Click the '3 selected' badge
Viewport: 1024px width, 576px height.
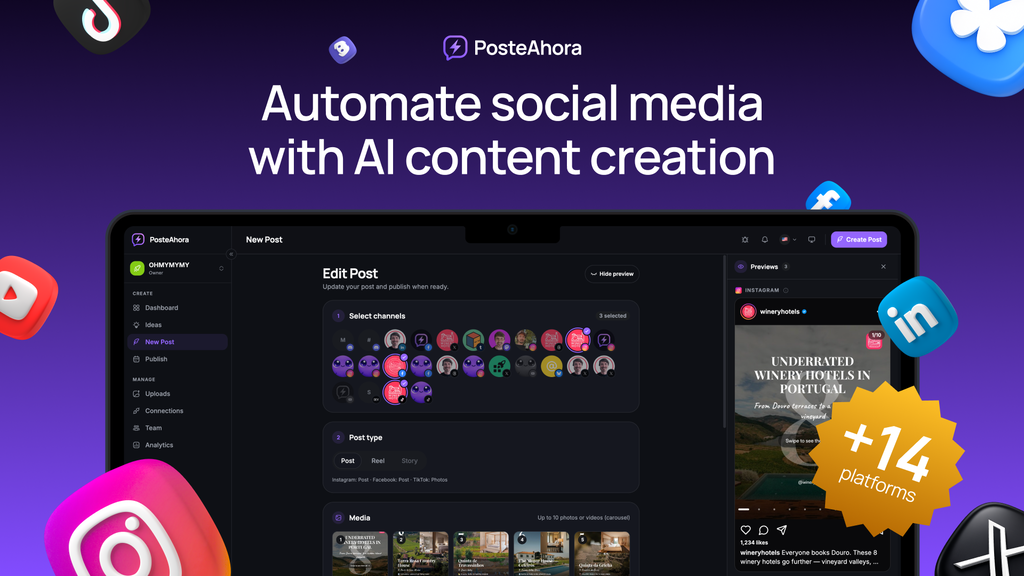pyautogui.click(x=613, y=316)
